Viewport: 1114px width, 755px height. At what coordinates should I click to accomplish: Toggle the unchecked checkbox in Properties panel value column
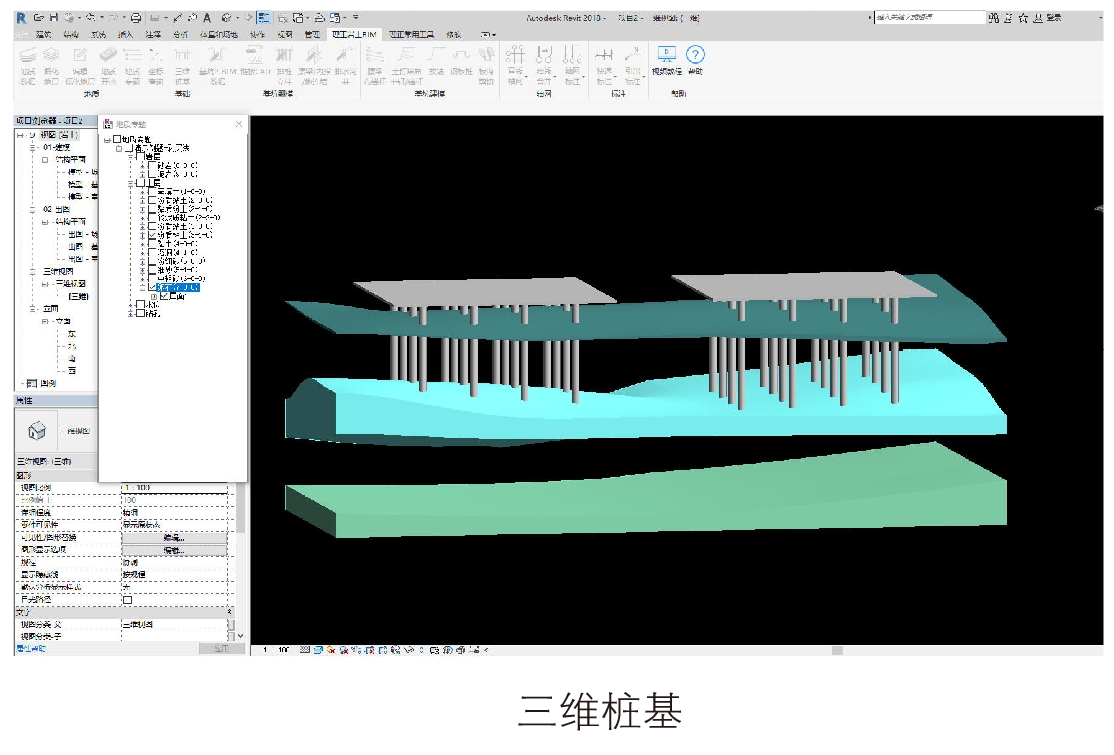click(128, 599)
